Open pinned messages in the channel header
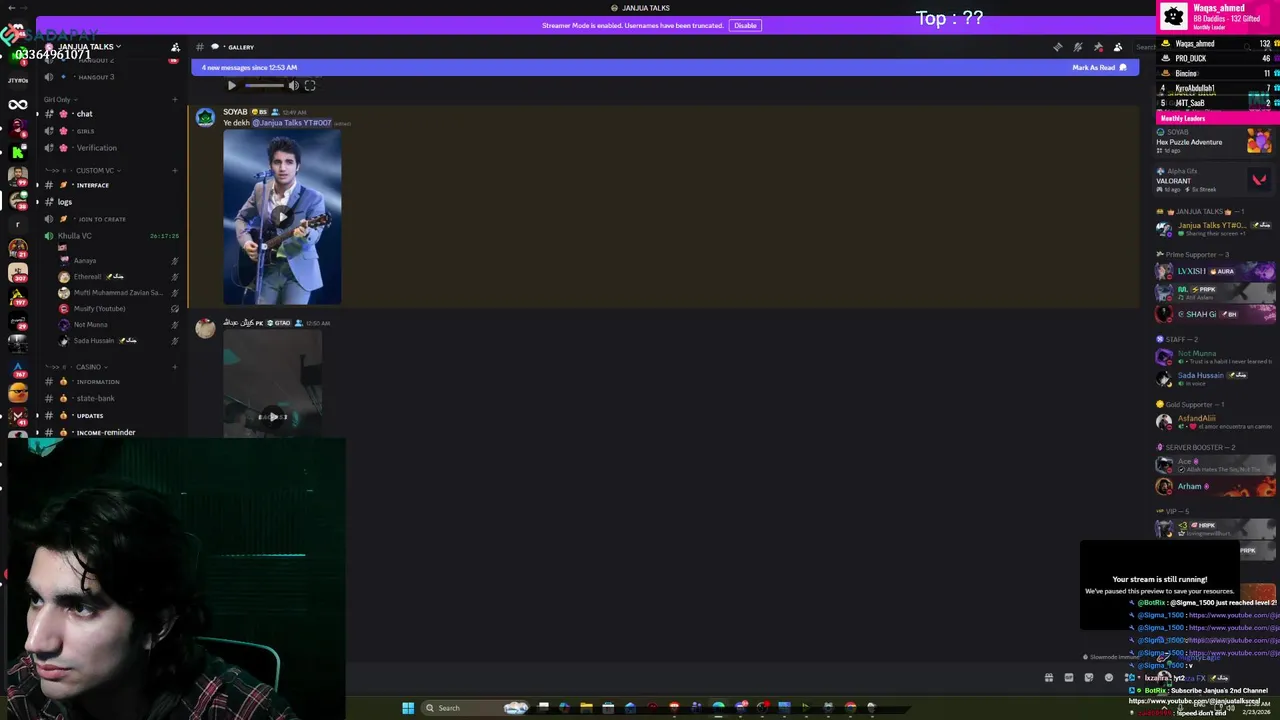Viewport: 1280px width, 720px height. (1098, 47)
